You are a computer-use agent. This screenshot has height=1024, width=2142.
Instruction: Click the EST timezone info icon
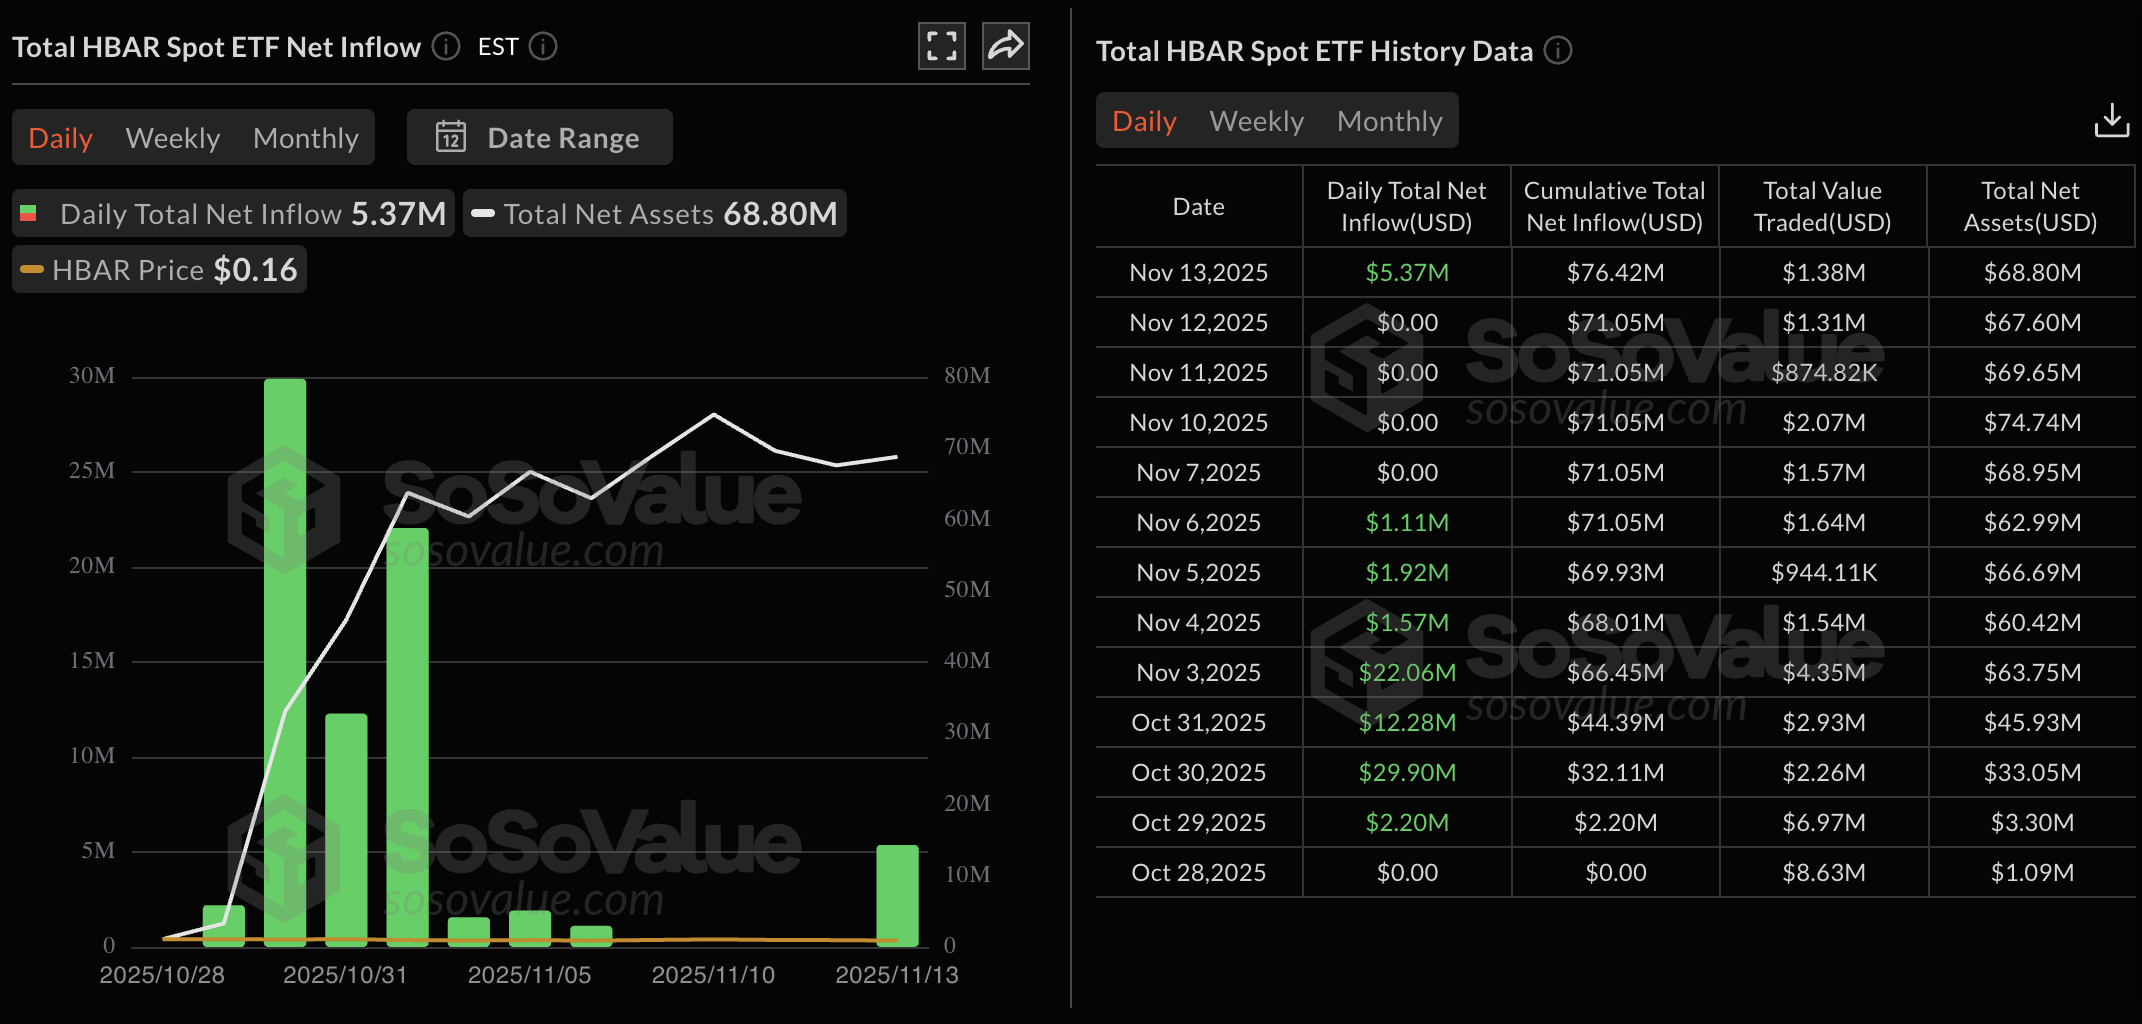542,46
